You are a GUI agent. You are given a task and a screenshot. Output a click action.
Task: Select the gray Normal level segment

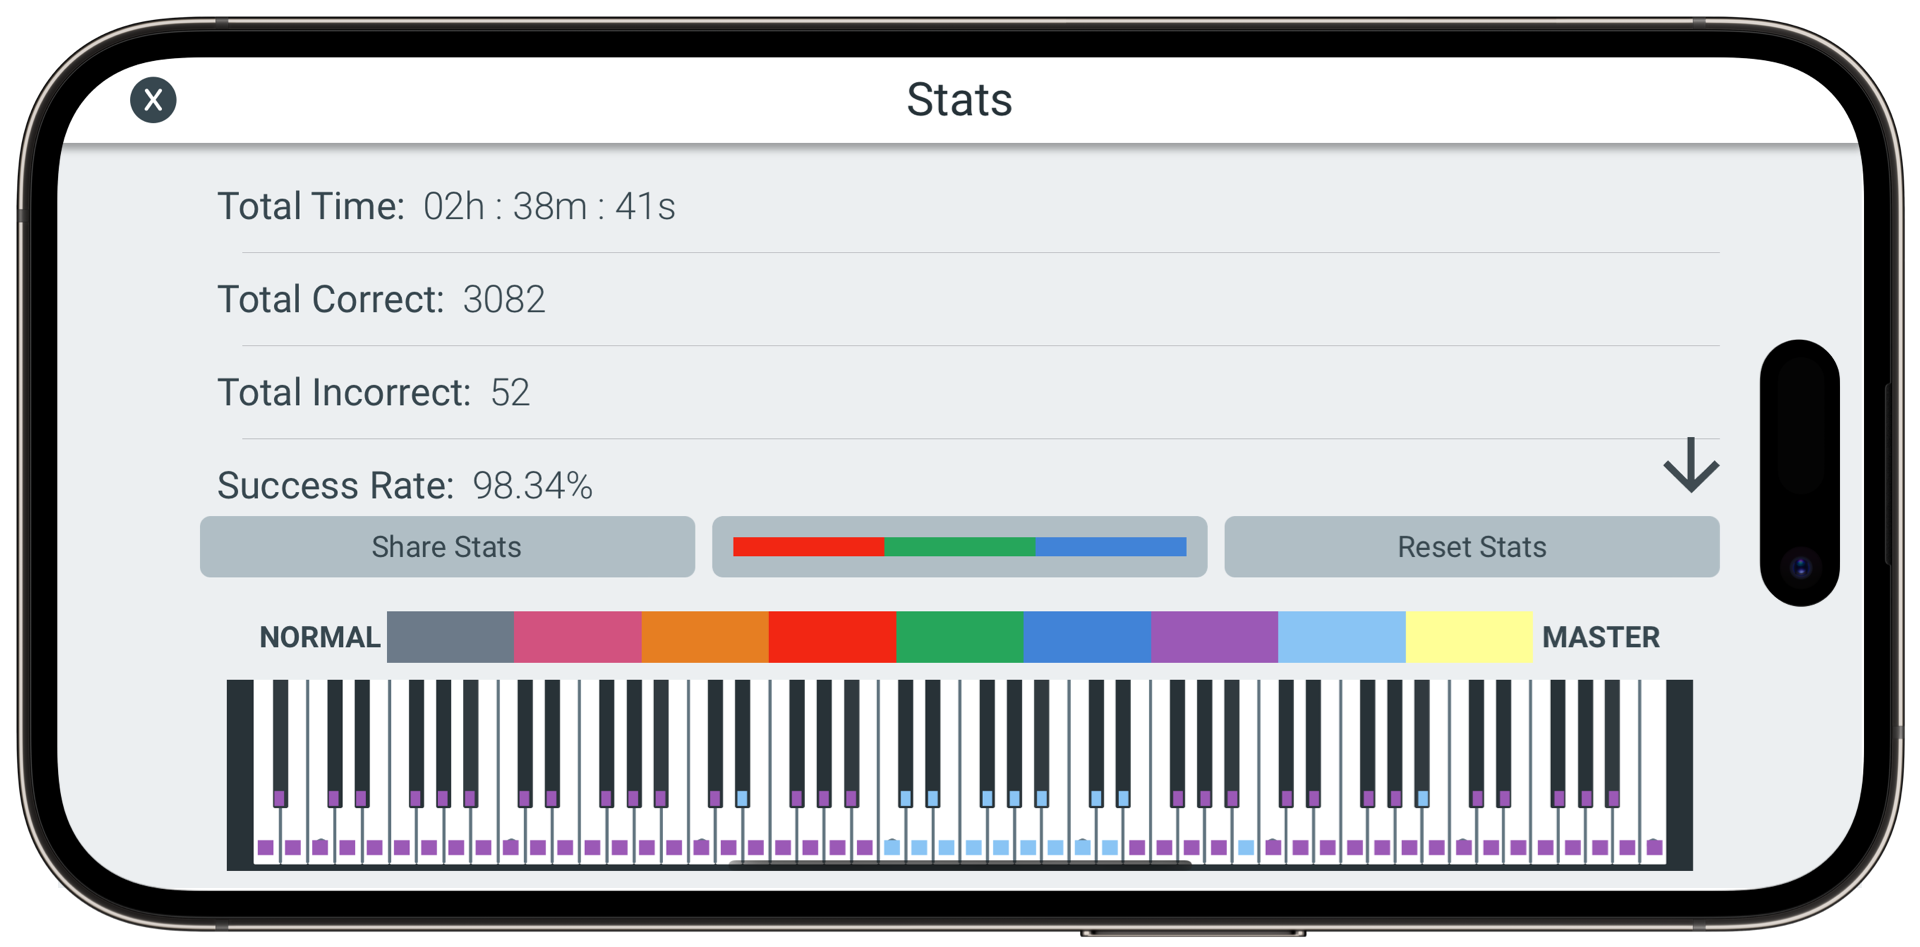[448, 637]
